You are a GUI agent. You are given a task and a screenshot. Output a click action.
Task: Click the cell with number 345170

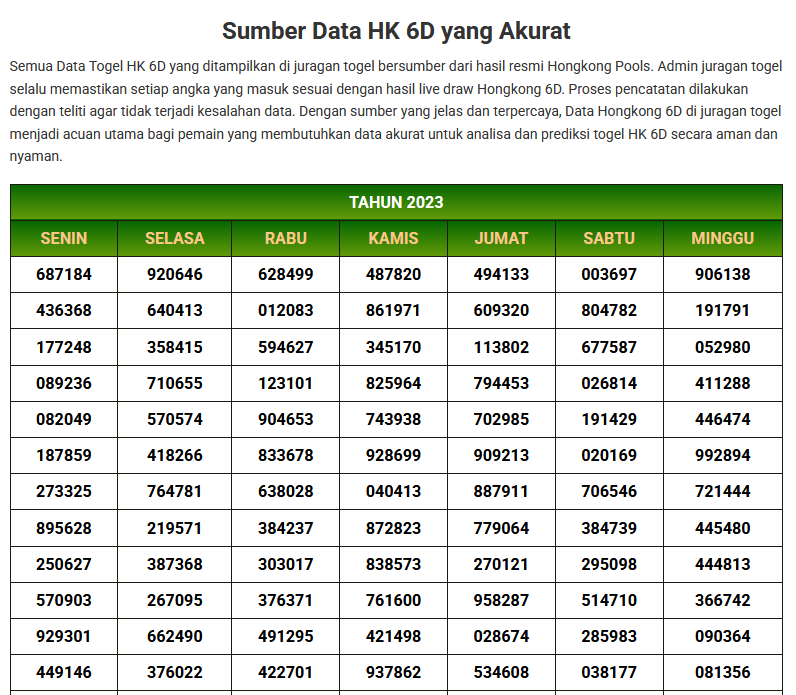tap(393, 347)
